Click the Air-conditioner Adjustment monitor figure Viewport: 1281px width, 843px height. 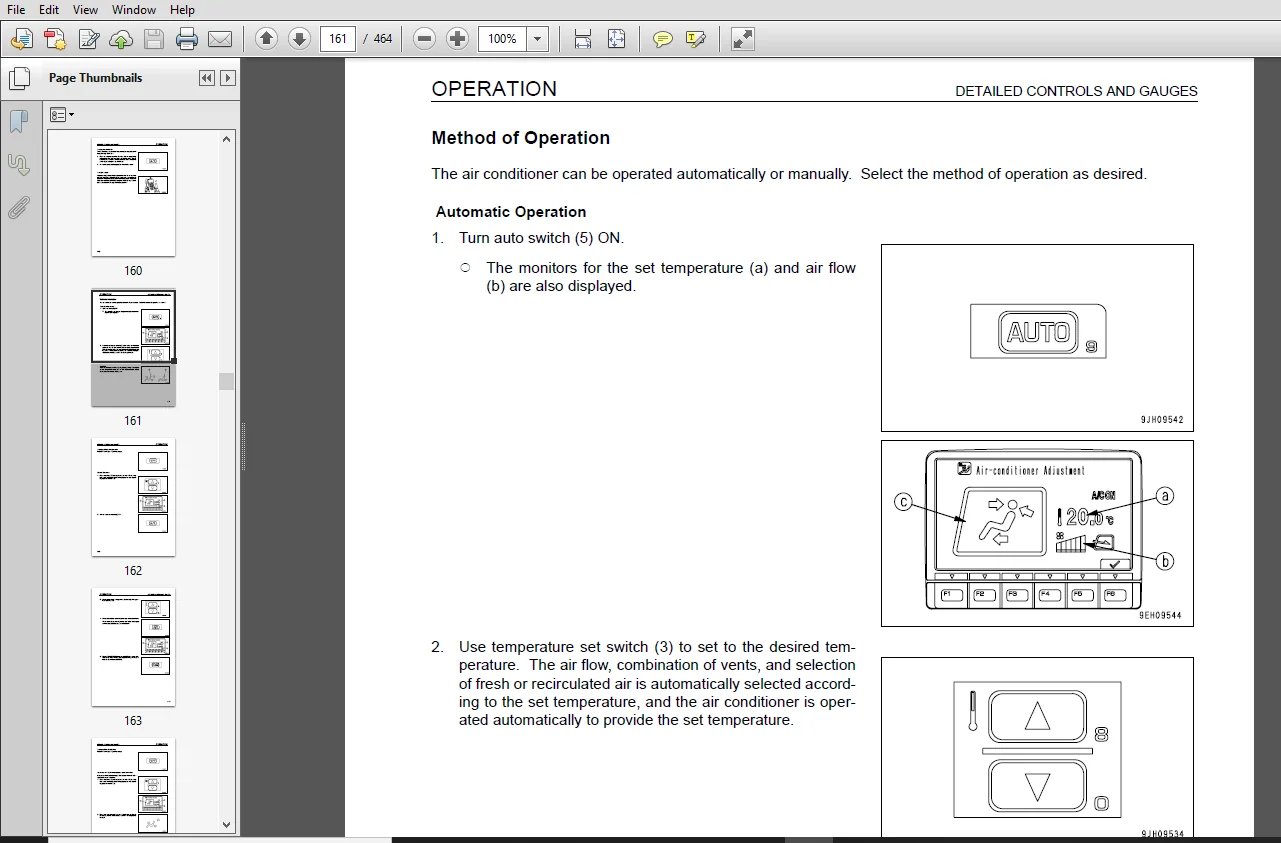pos(1037,533)
